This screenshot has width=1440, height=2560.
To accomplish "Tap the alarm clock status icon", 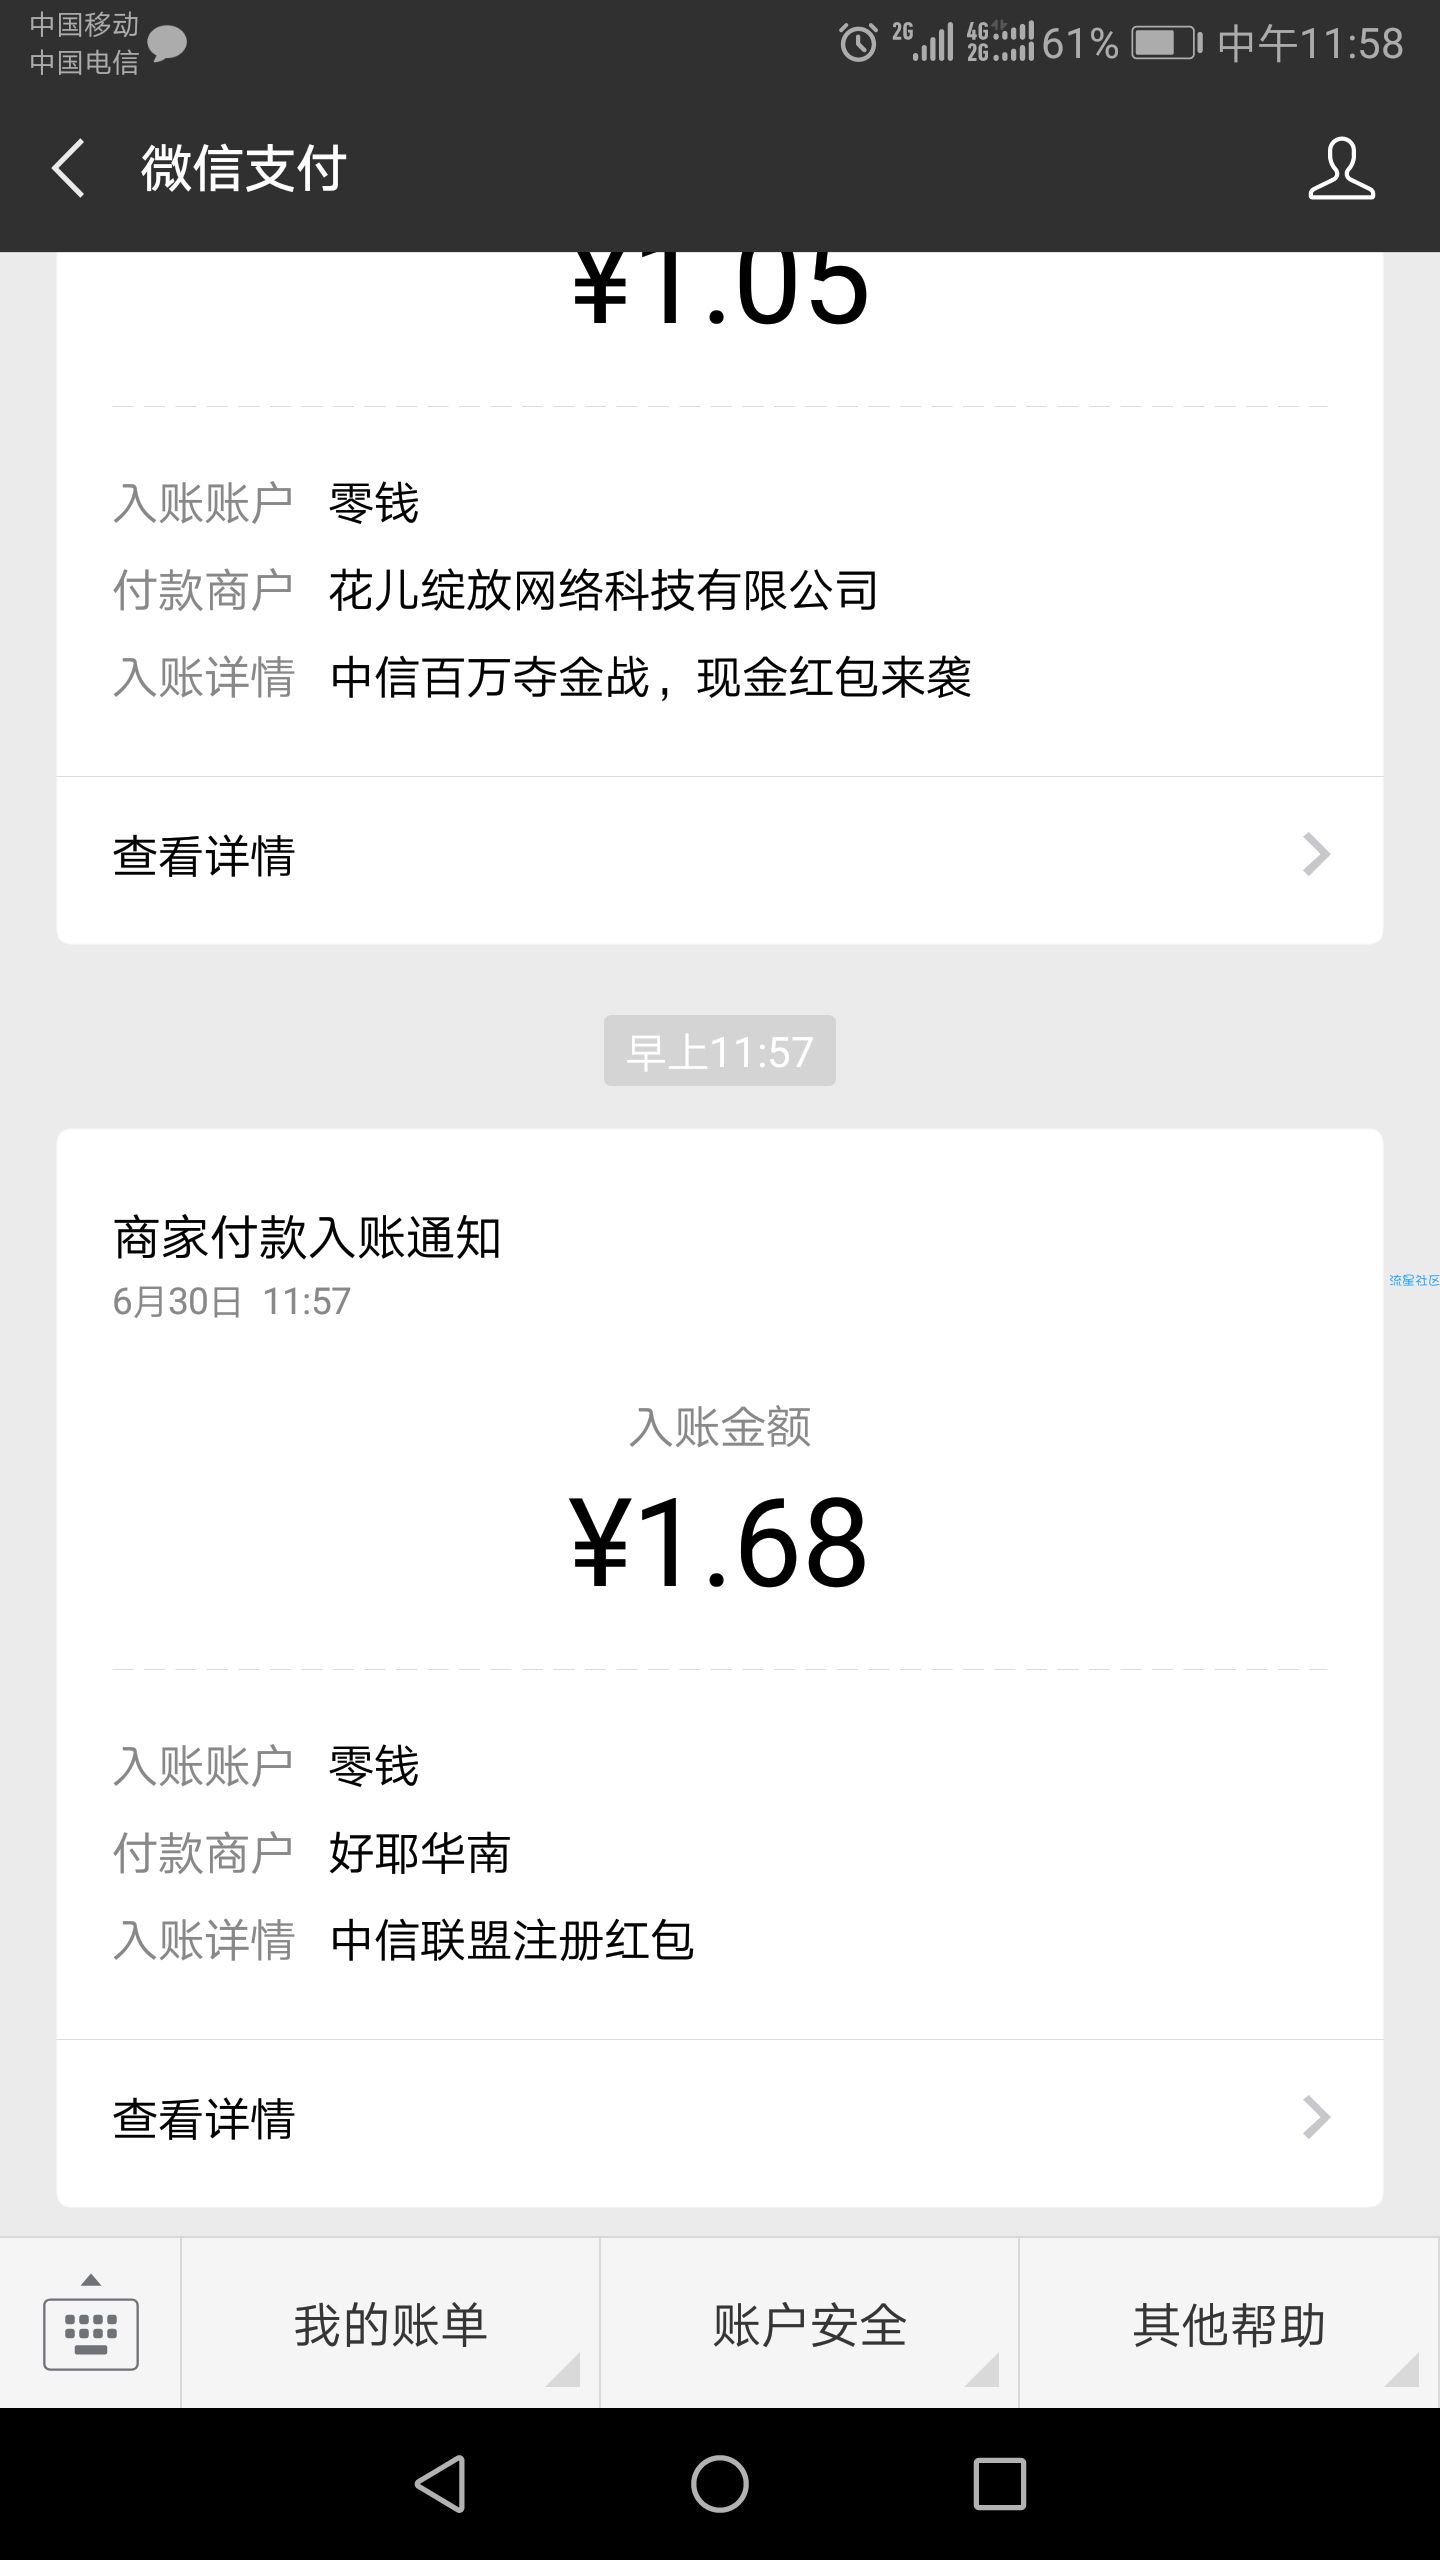I will pos(858,43).
